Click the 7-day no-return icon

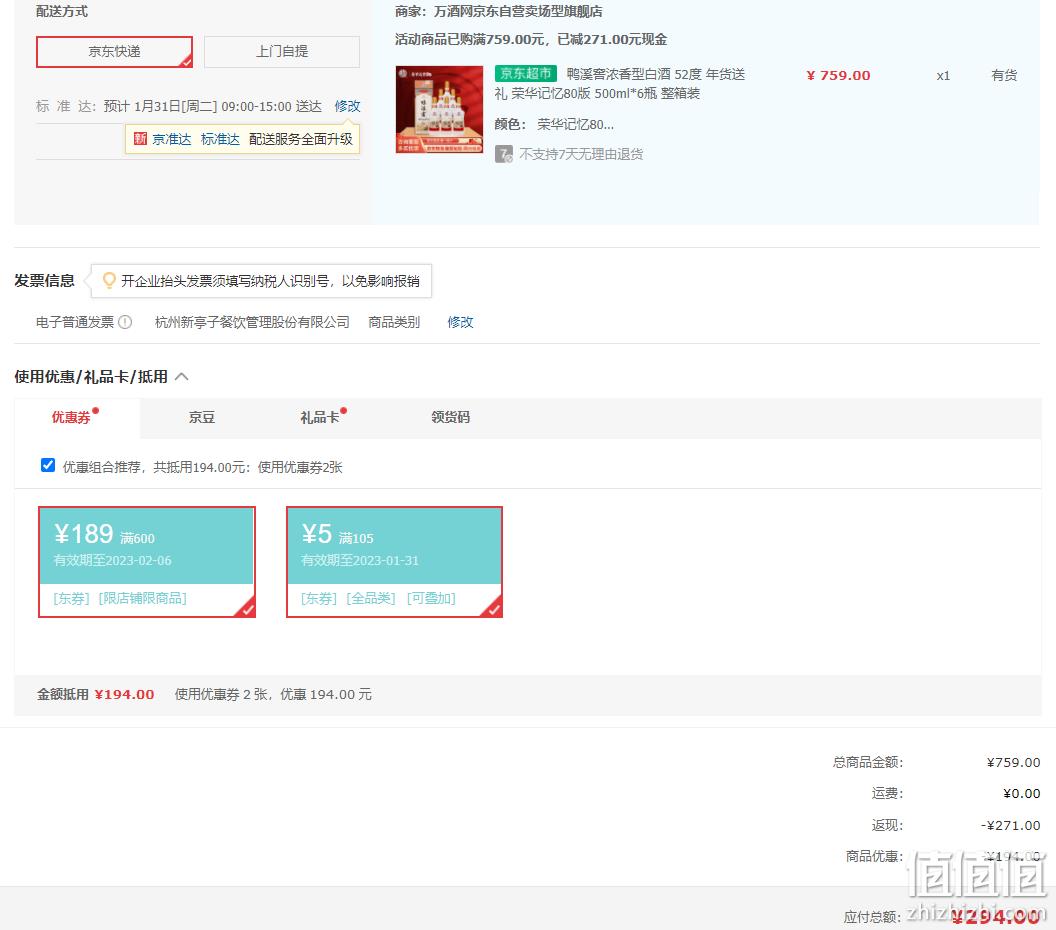coord(504,154)
